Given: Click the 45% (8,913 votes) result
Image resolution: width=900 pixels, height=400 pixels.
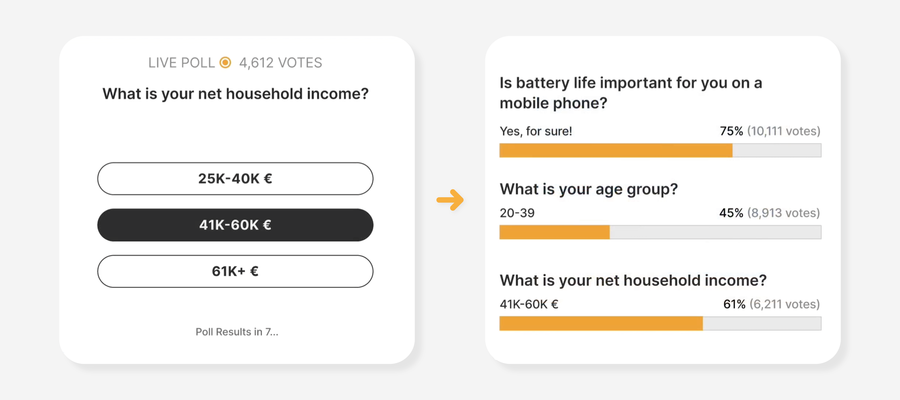Looking at the screenshot, I should pos(769,213).
